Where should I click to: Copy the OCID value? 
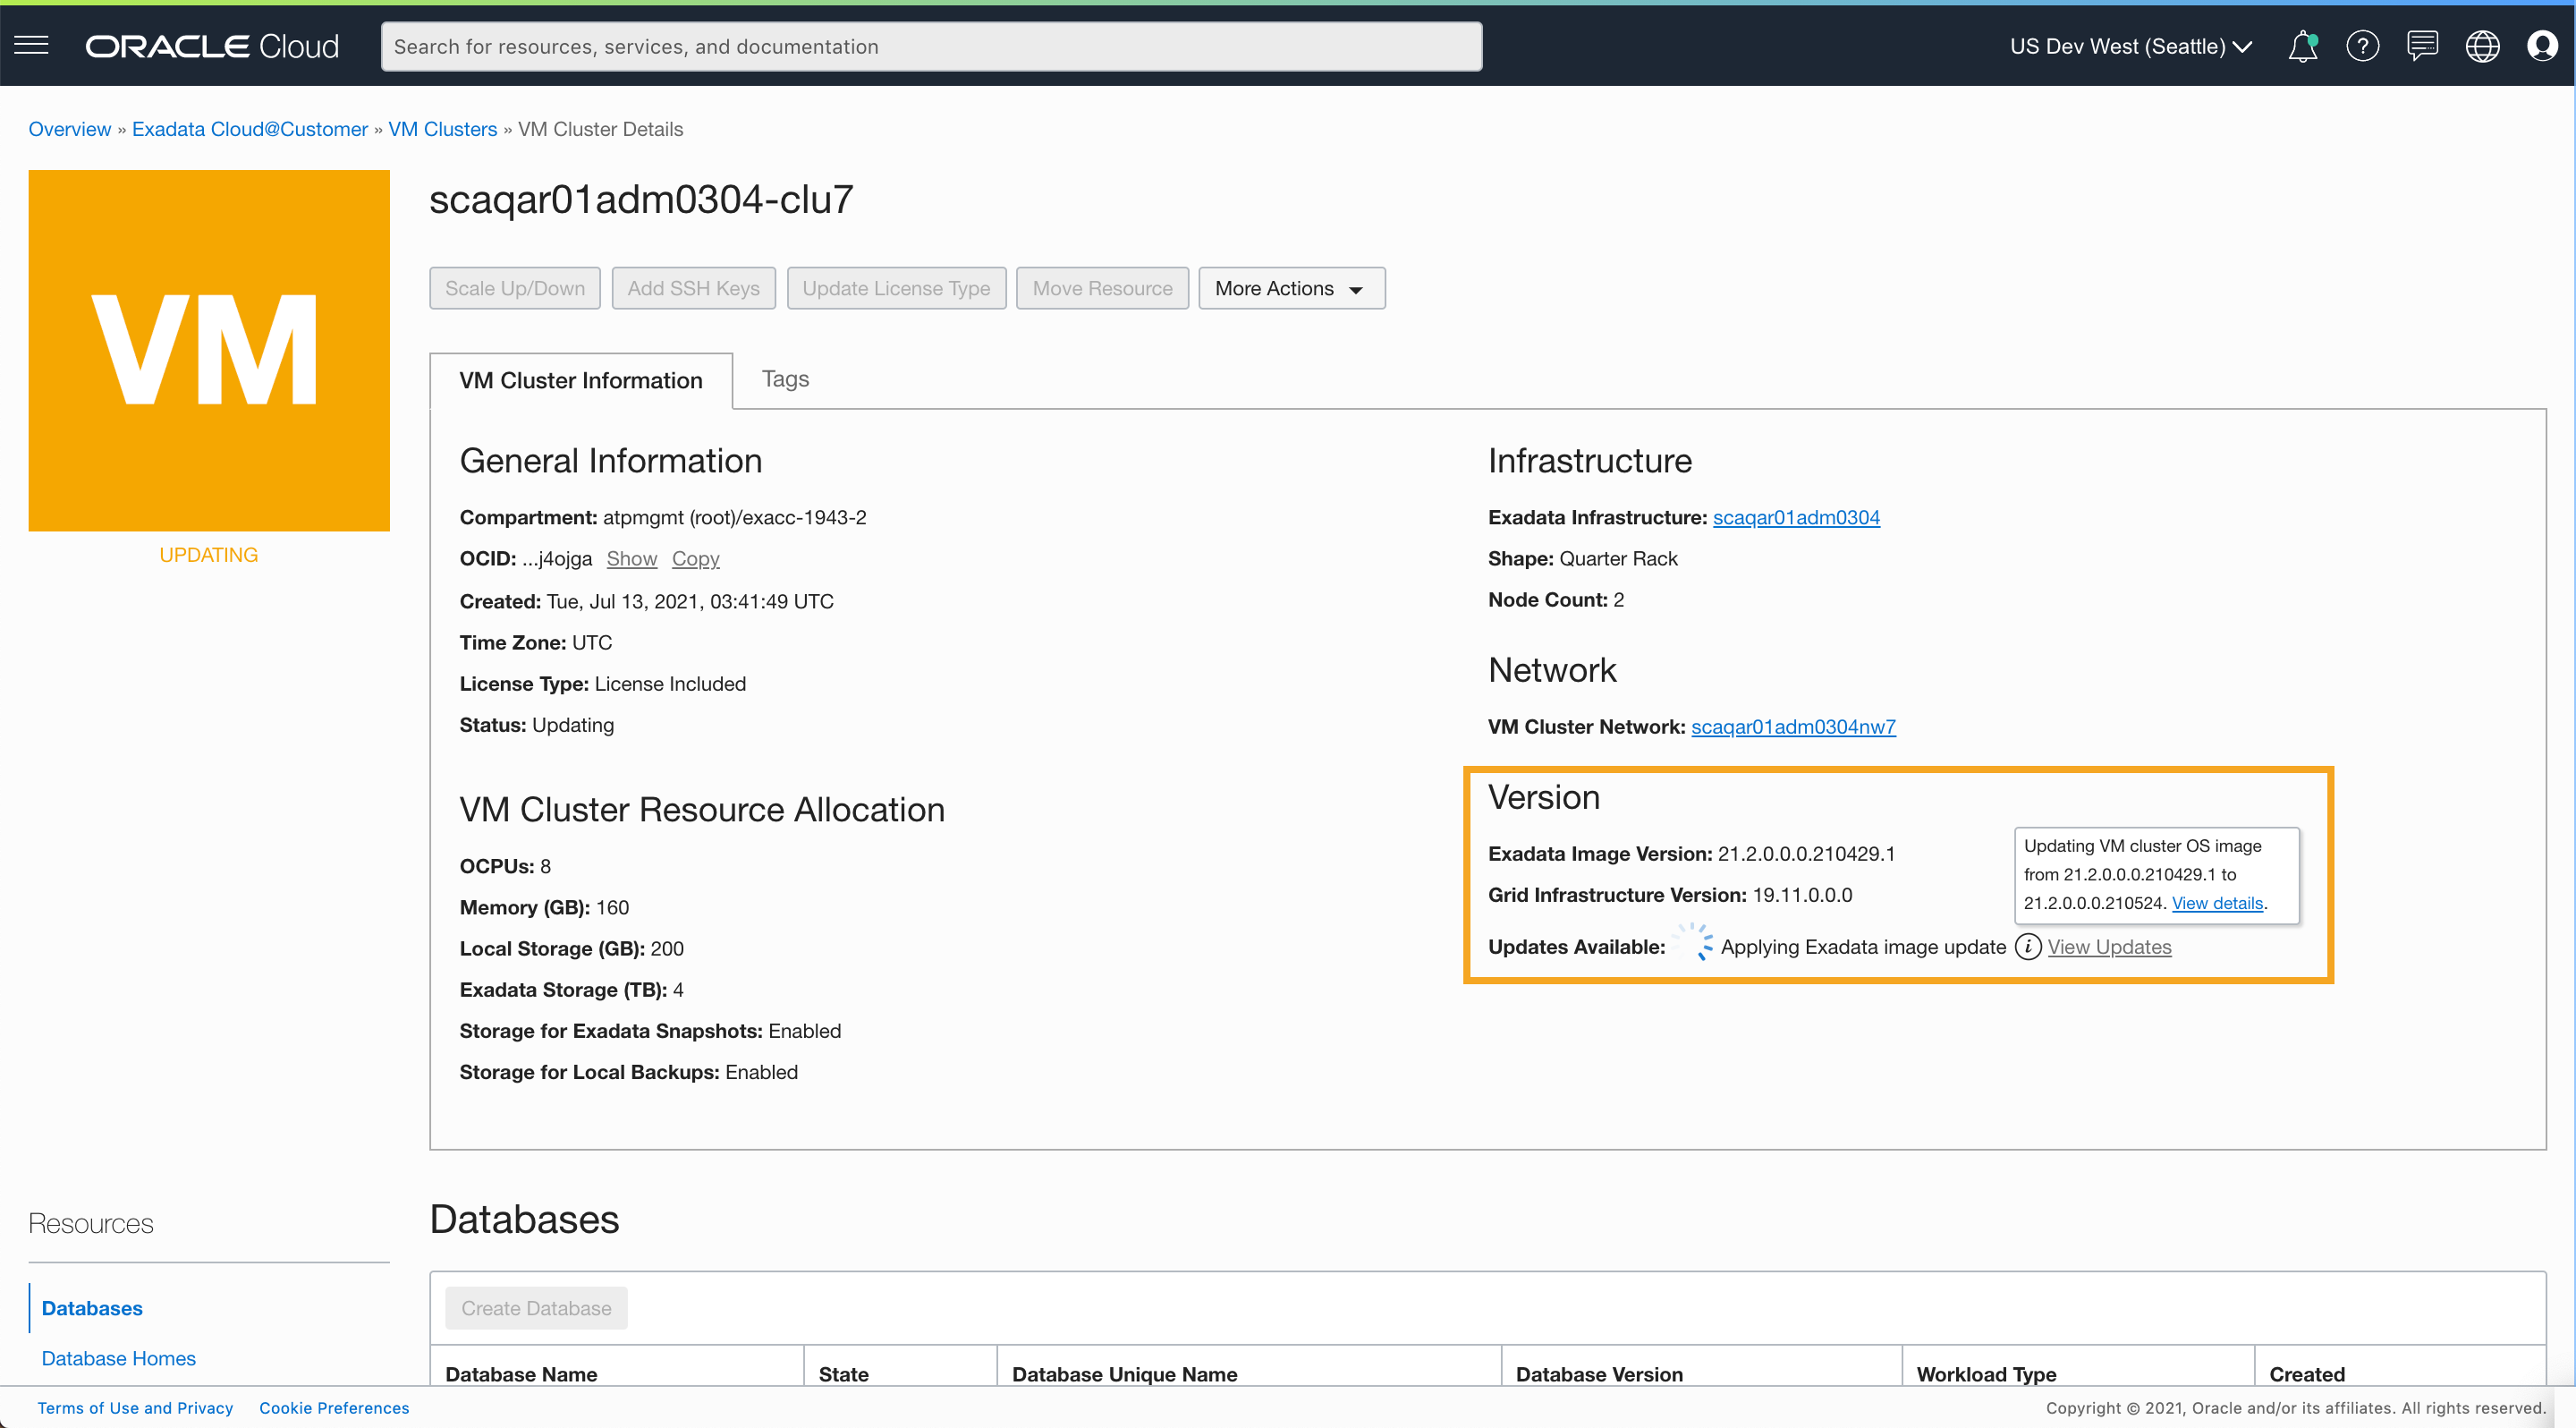click(x=695, y=559)
